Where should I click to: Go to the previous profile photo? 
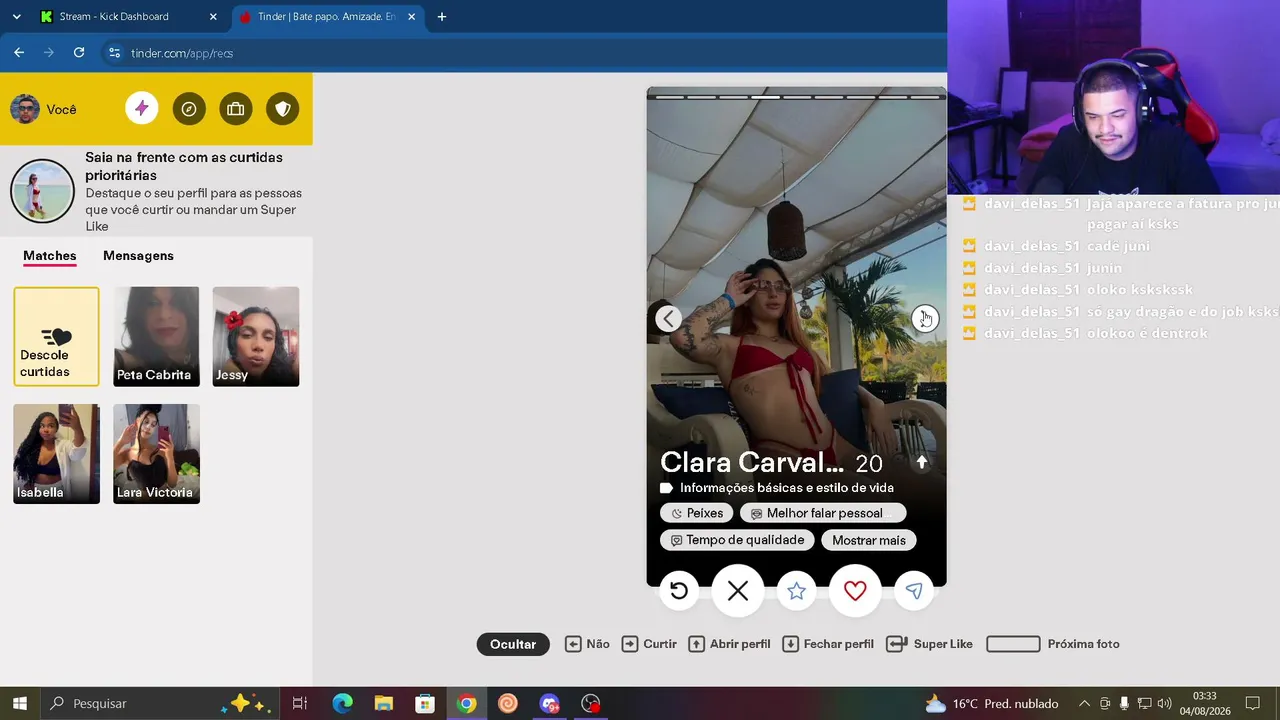point(668,318)
